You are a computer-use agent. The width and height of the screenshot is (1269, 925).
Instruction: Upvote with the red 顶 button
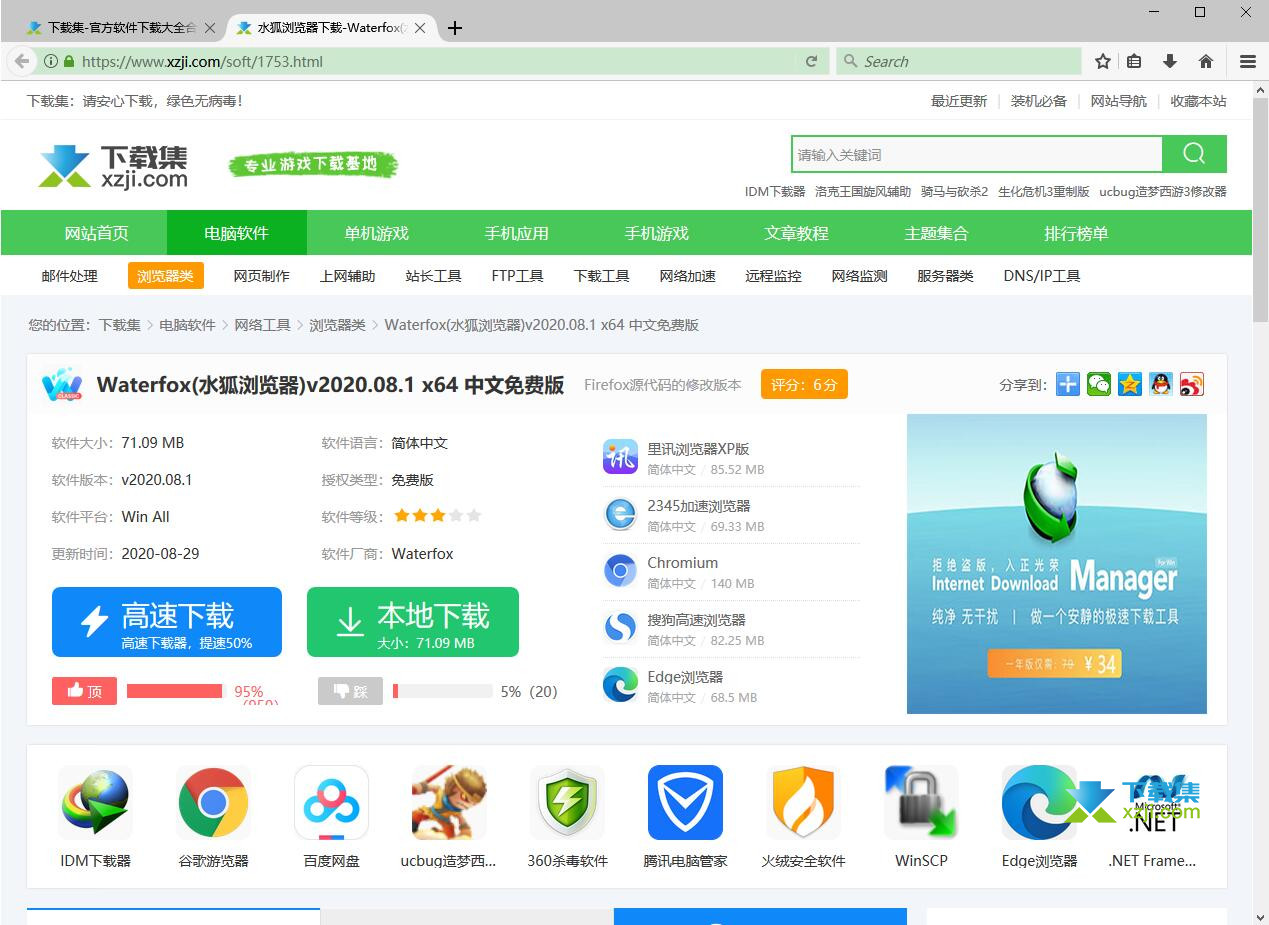pos(84,691)
